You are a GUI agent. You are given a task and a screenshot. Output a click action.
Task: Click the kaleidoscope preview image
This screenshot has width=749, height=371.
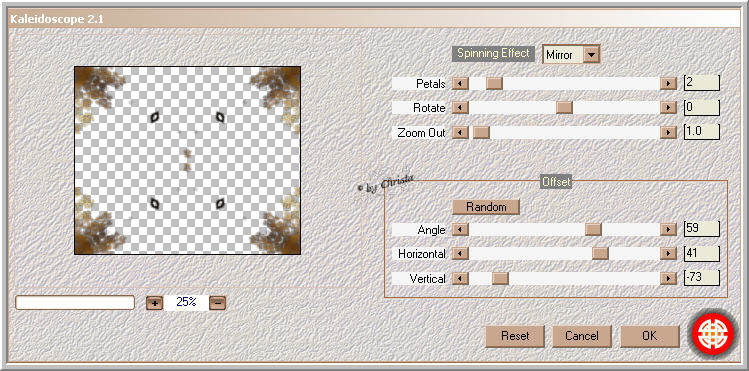click(187, 160)
